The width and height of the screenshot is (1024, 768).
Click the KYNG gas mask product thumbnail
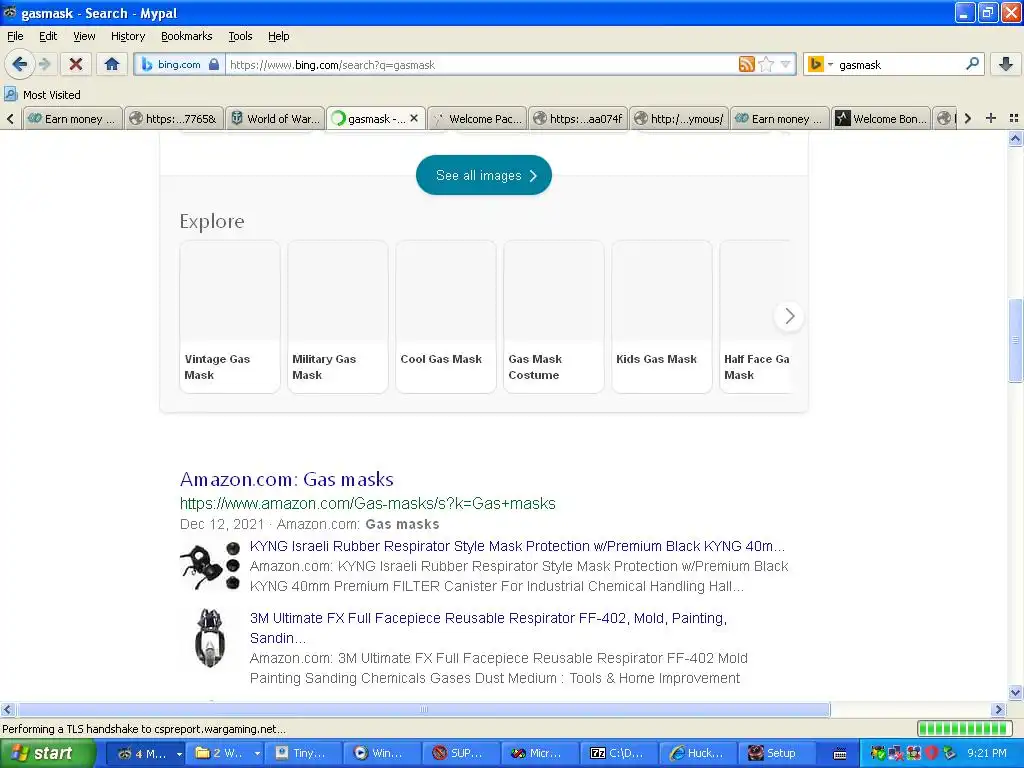point(210,566)
